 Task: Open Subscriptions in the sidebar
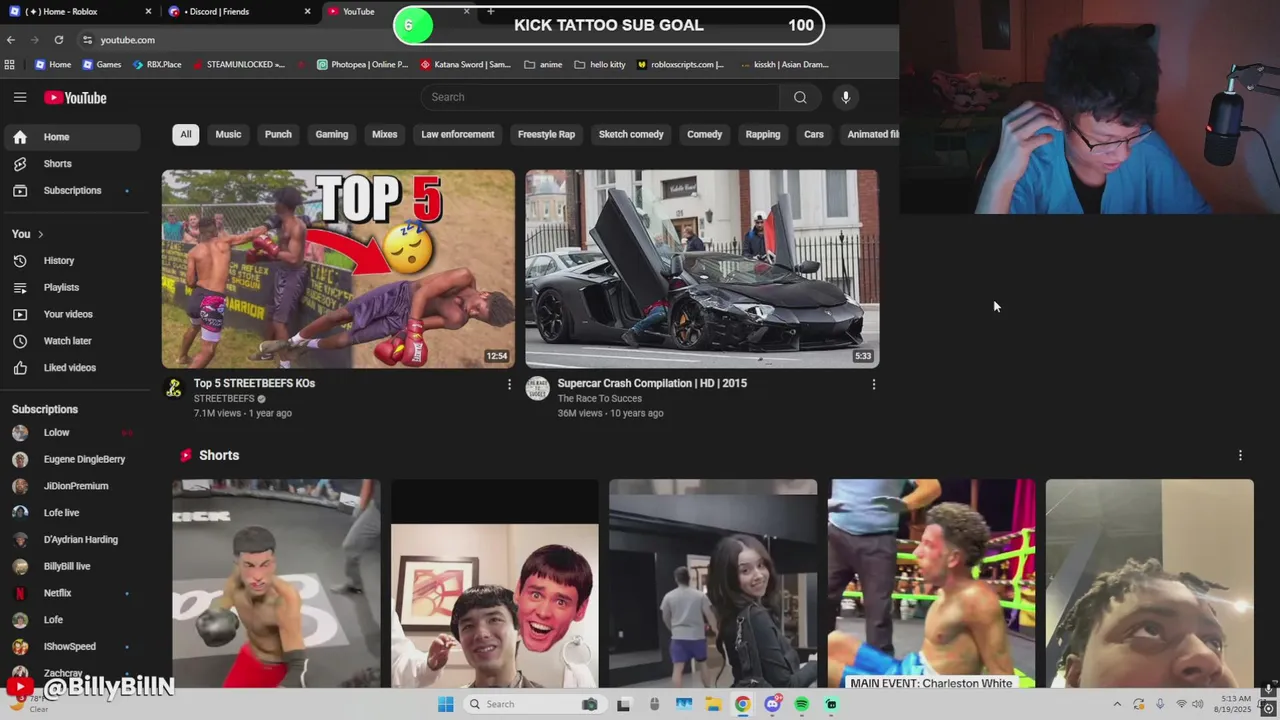[x=72, y=191]
